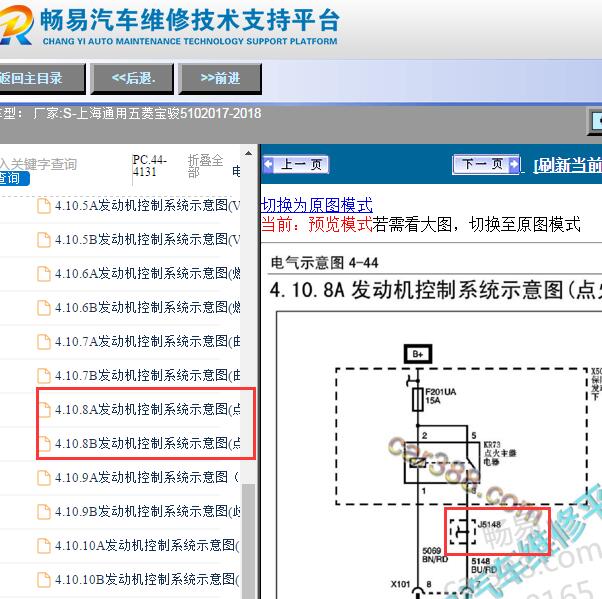602x599 pixels.
Task: Click document icon beside 4.10.10B entry
Action: (x=44, y=579)
